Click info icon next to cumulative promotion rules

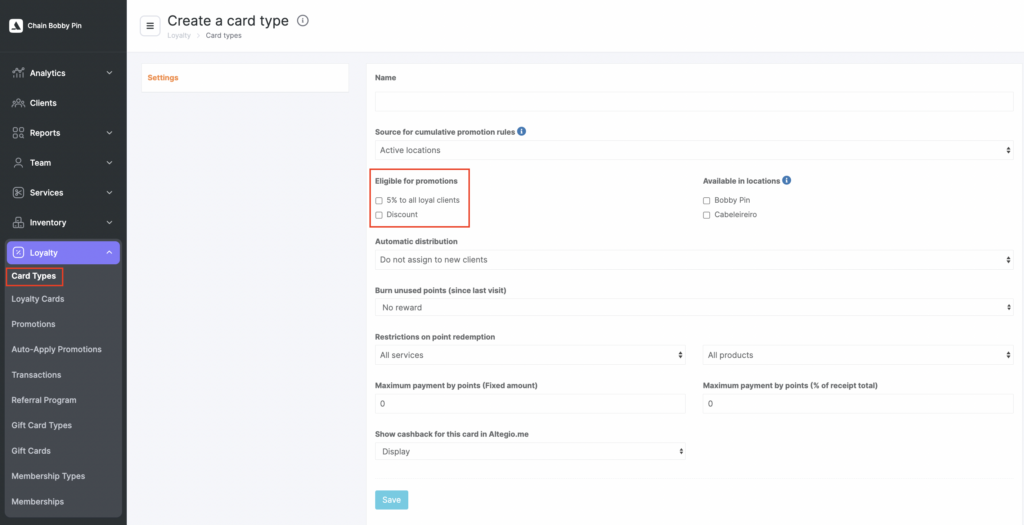[522, 131]
